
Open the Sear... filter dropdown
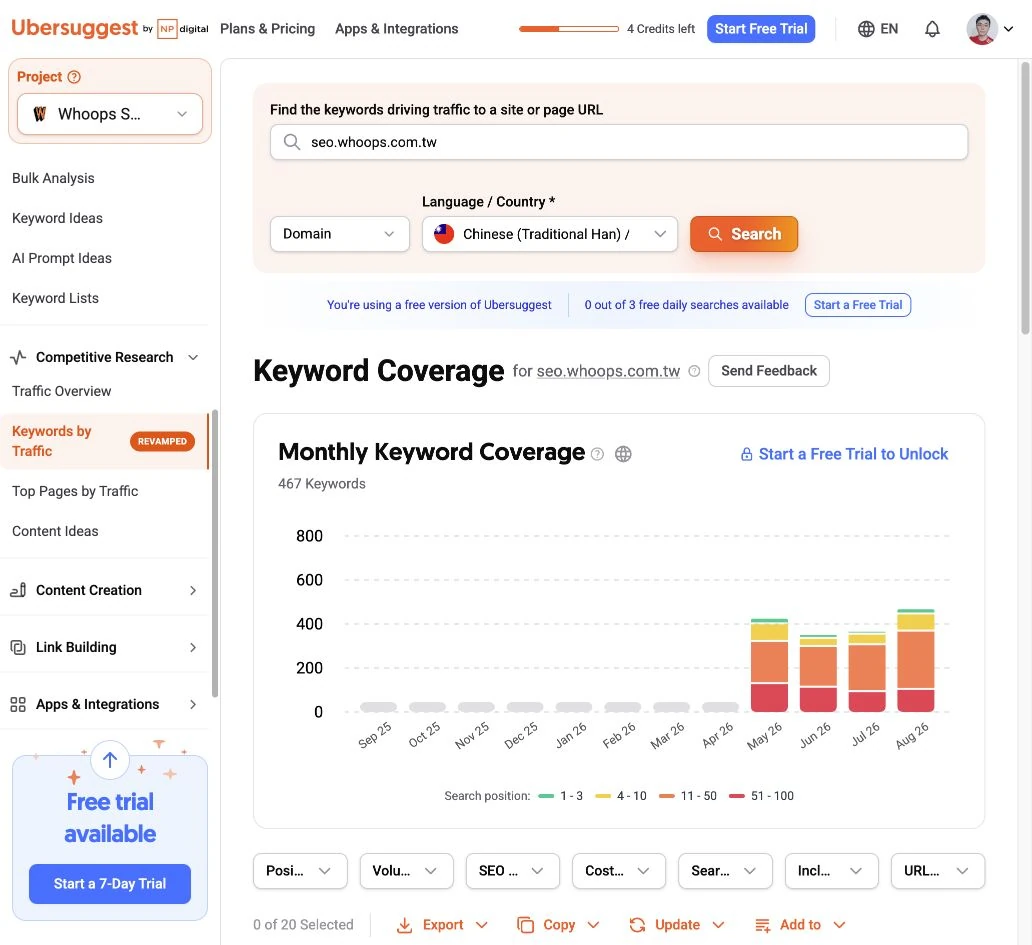pyautogui.click(x=725, y=871)
